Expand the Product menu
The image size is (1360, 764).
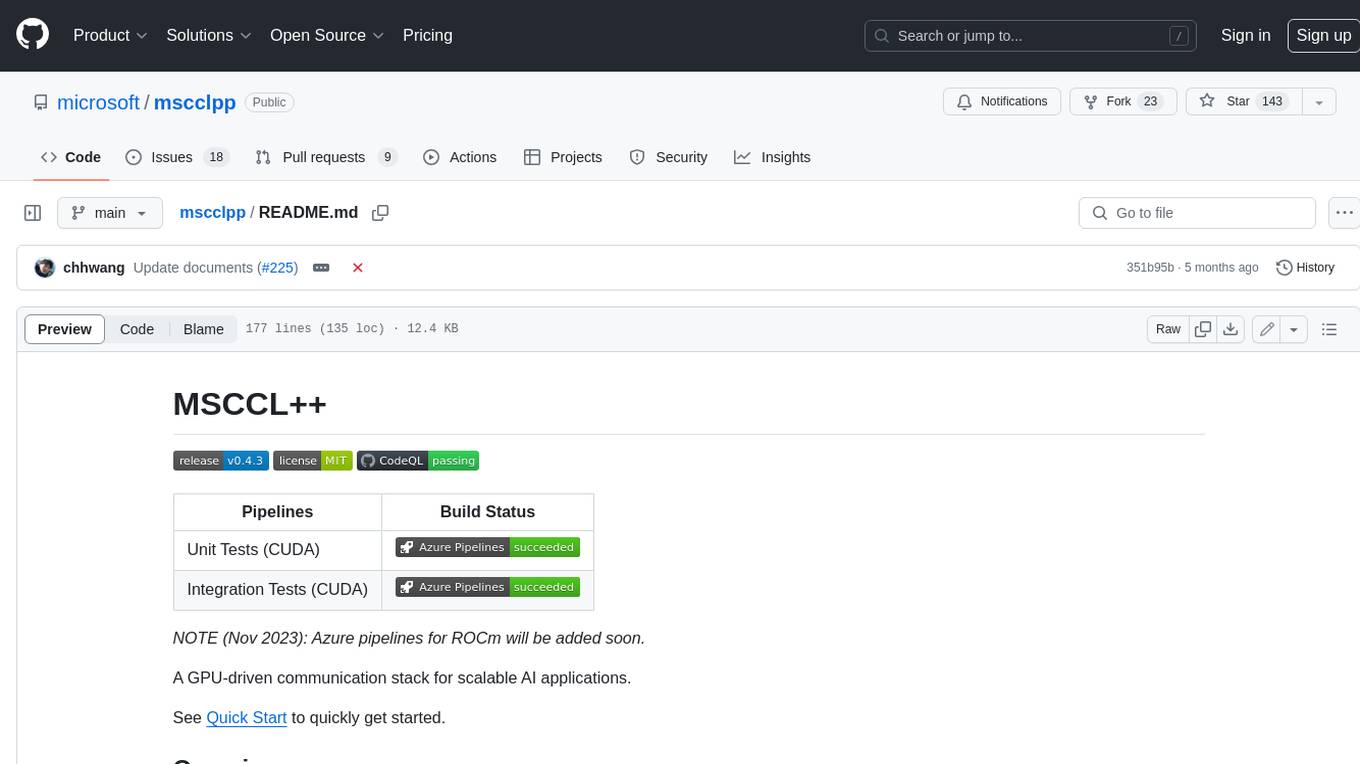(110, 35)
